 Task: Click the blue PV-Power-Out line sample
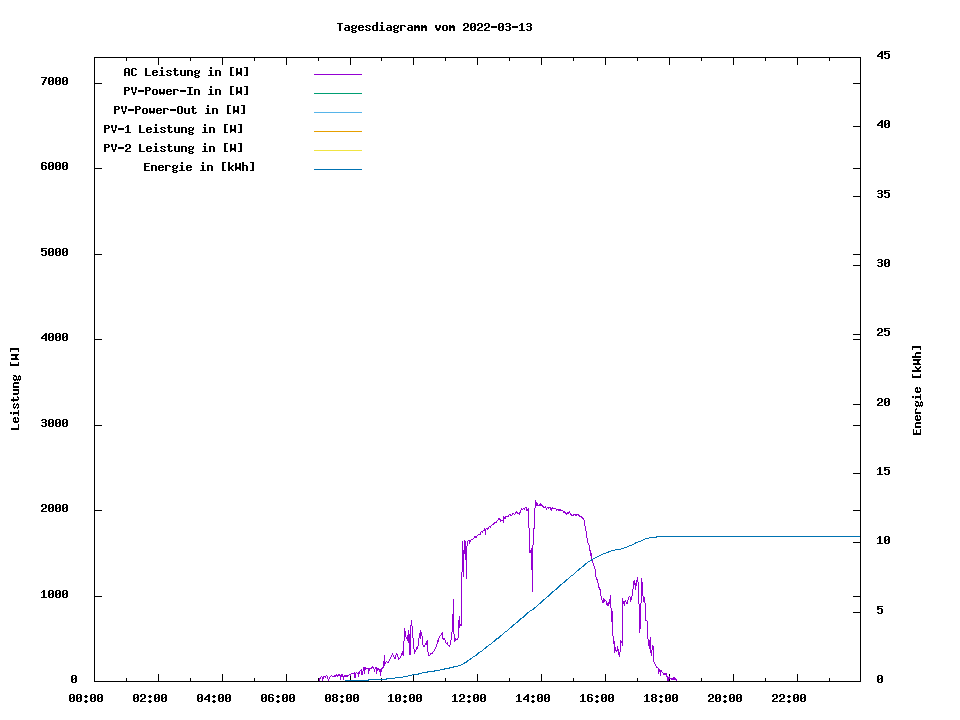click(337, 112)
